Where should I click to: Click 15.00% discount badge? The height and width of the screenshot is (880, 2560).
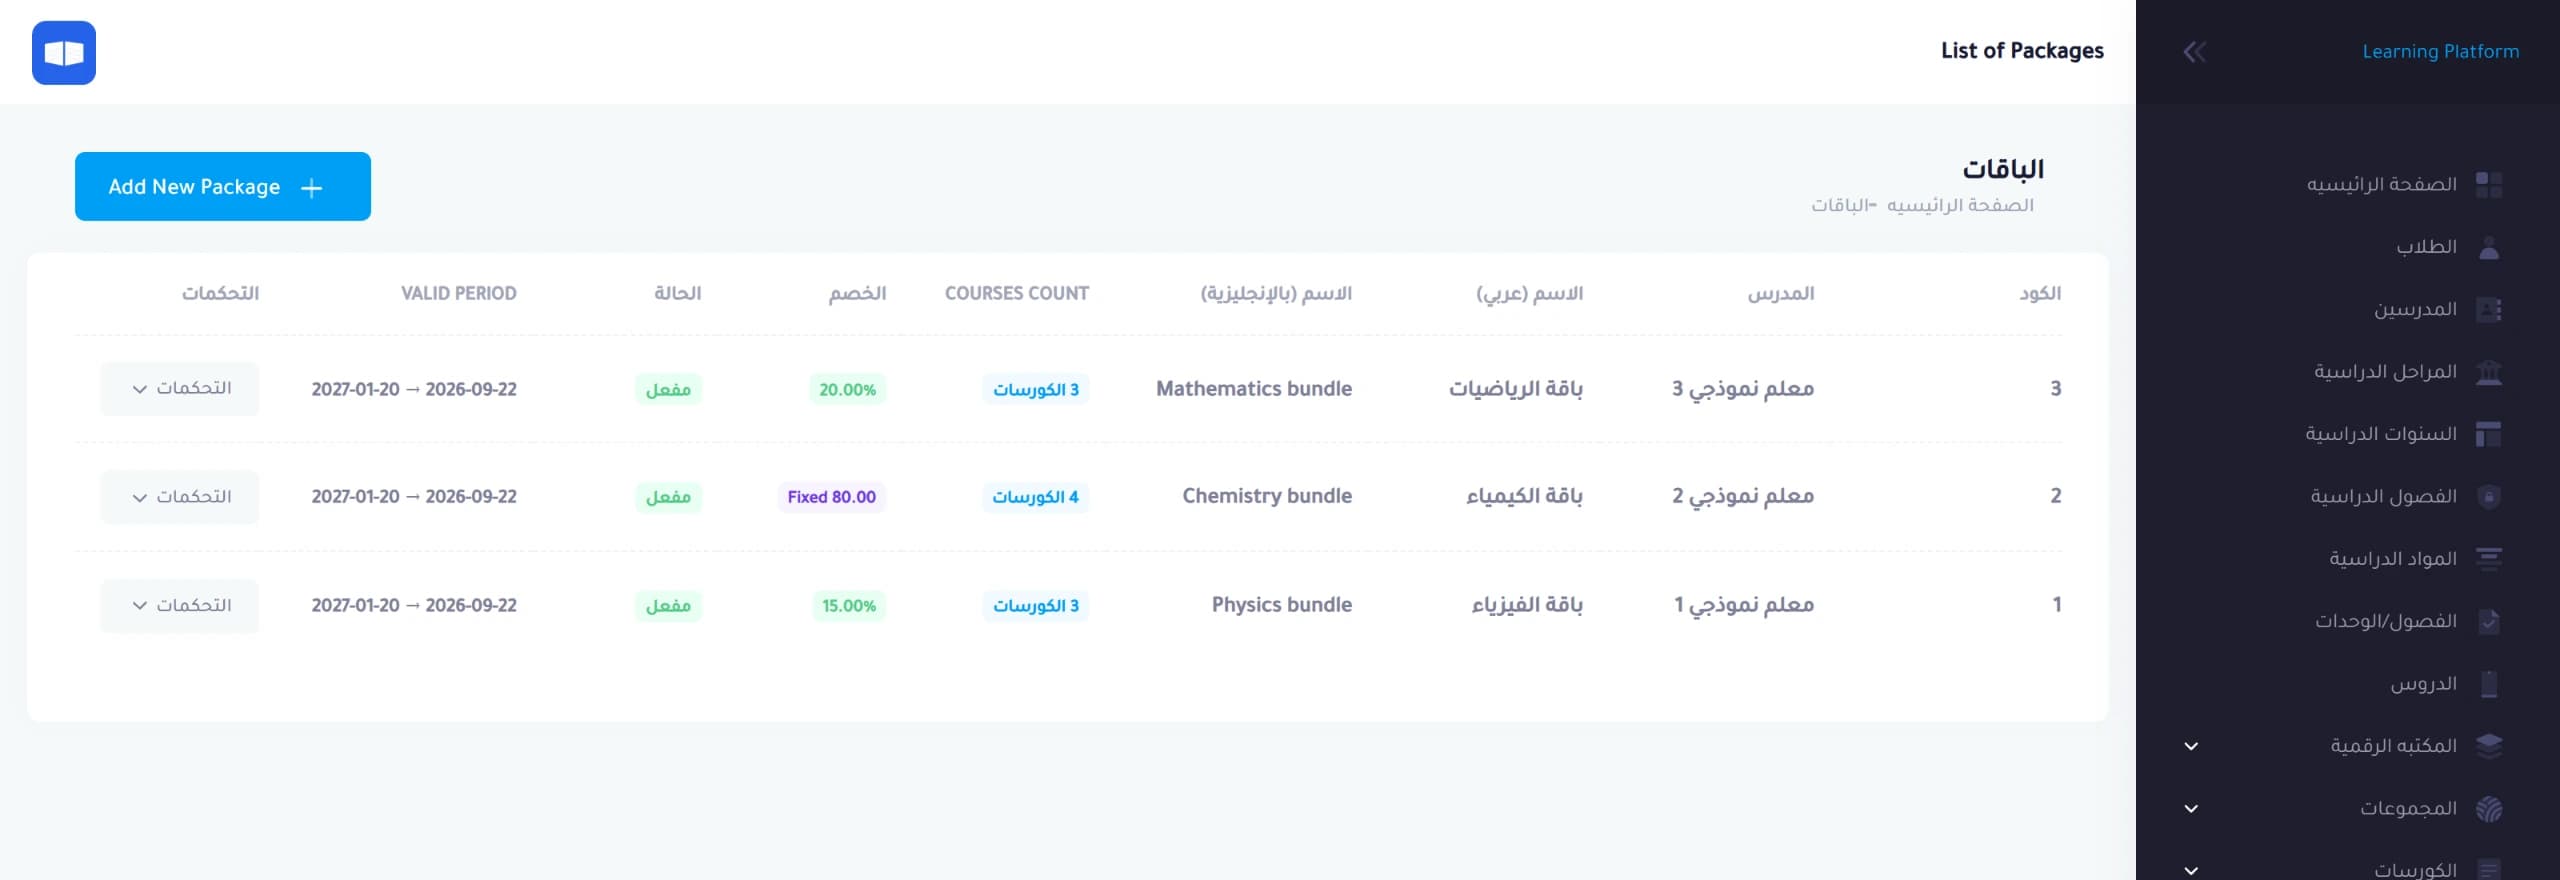tap(848, 606)
